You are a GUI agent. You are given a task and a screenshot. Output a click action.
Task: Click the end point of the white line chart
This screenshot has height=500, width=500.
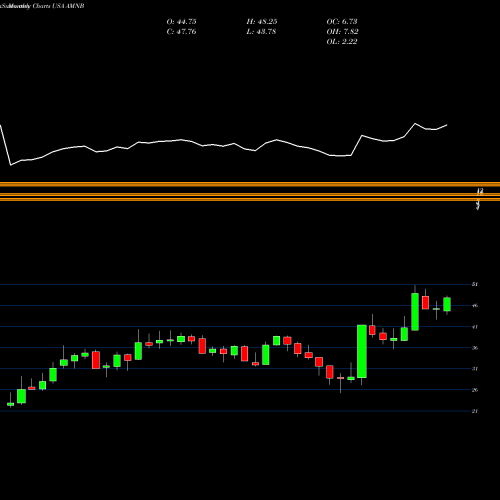pyautogui.click(x=447, y=125)
